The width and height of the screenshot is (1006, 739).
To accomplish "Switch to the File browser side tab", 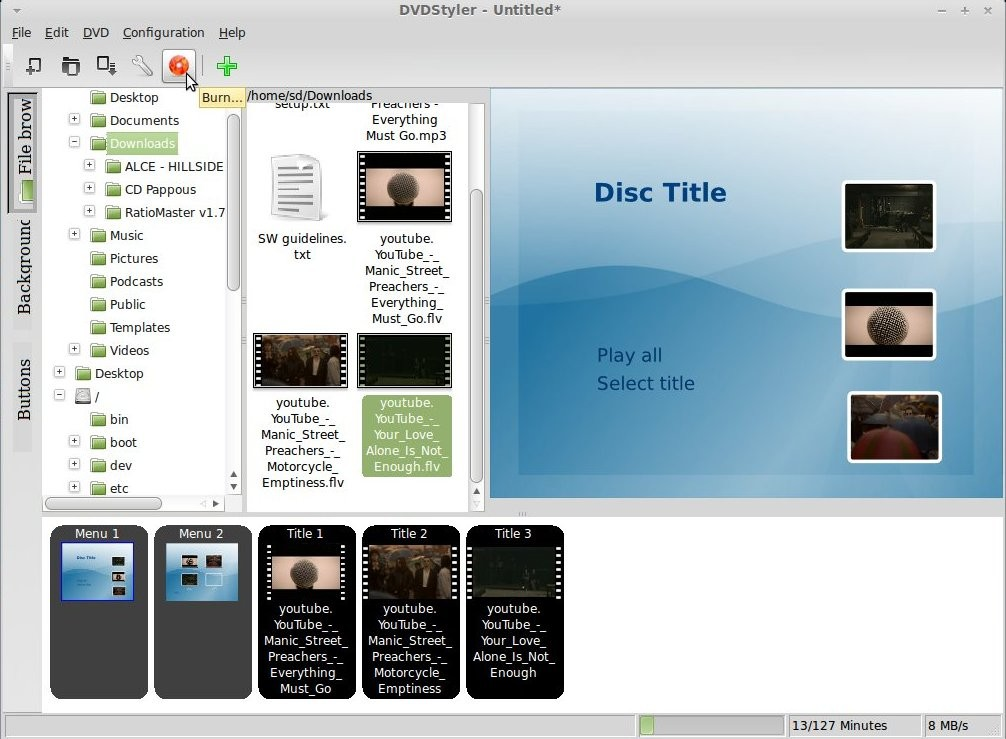I will [23, 151].
